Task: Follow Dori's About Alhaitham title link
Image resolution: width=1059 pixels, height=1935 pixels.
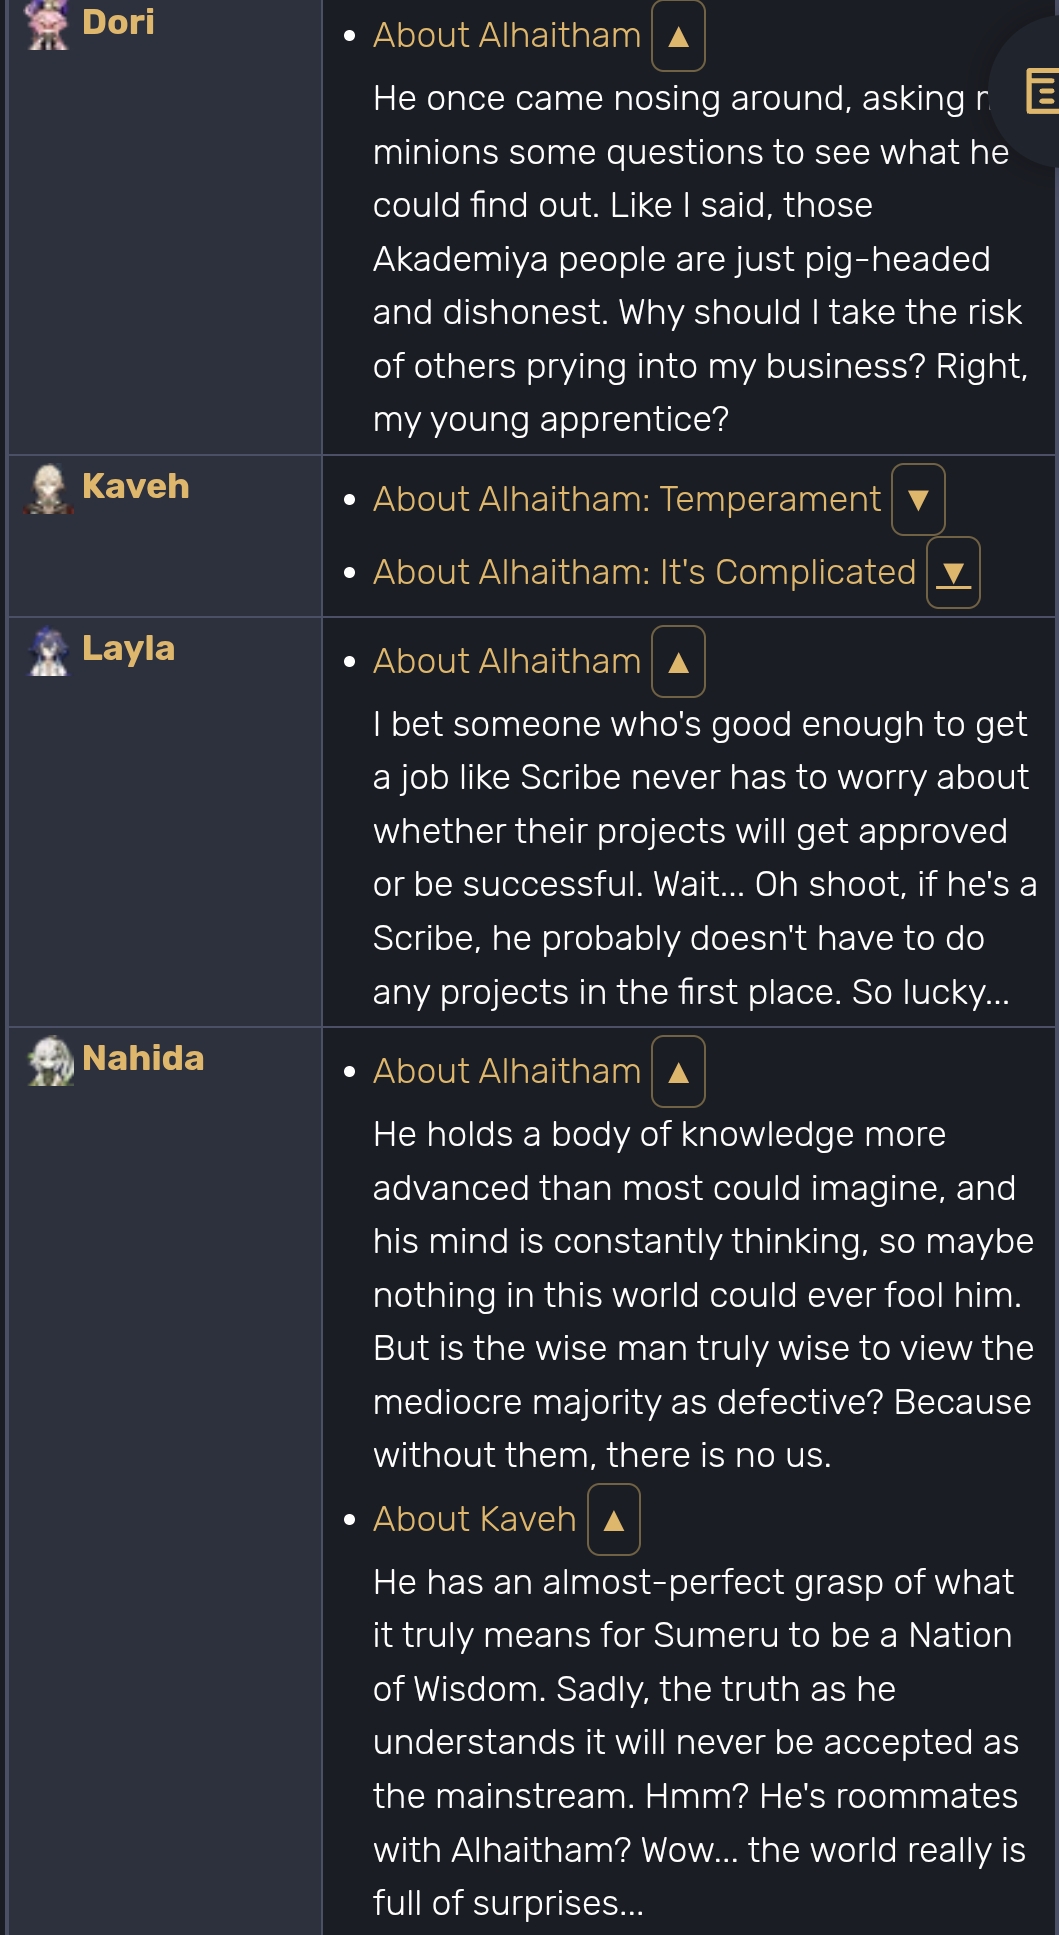Action: point(507,35)
